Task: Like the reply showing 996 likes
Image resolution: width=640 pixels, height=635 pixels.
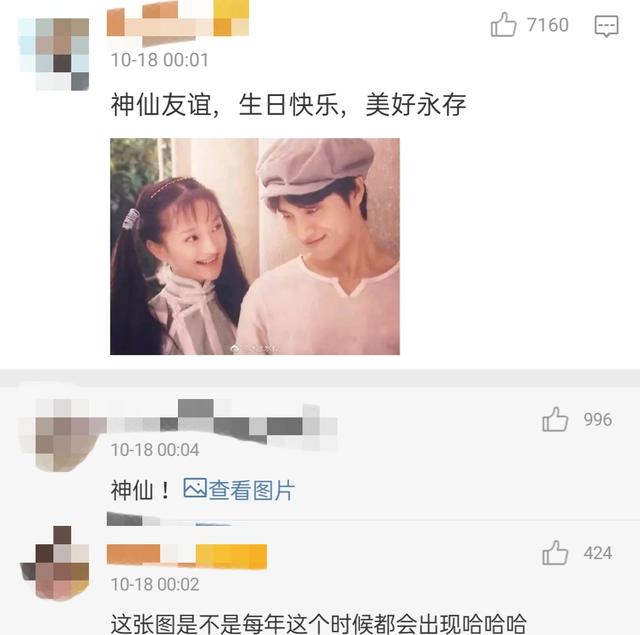Action: click(555, 420)
